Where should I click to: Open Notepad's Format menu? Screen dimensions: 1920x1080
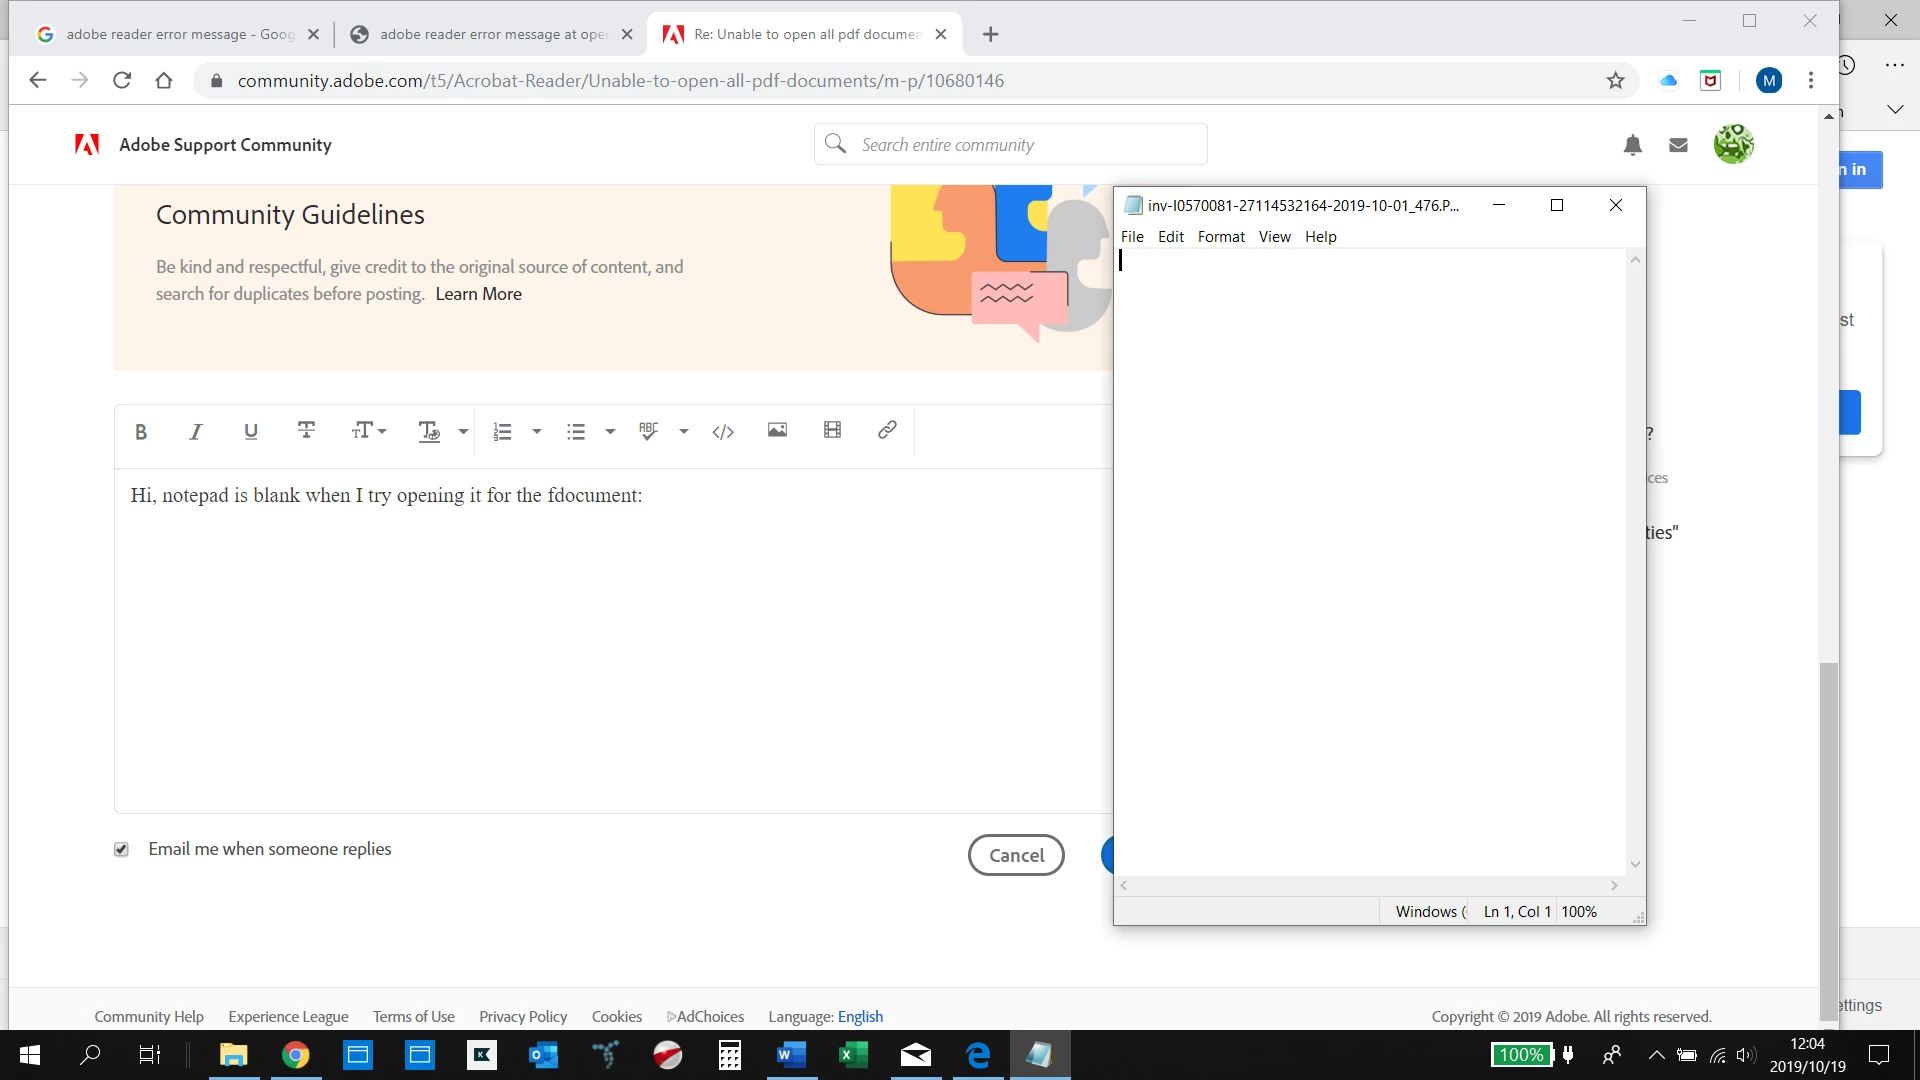(x=1221, y=237)
